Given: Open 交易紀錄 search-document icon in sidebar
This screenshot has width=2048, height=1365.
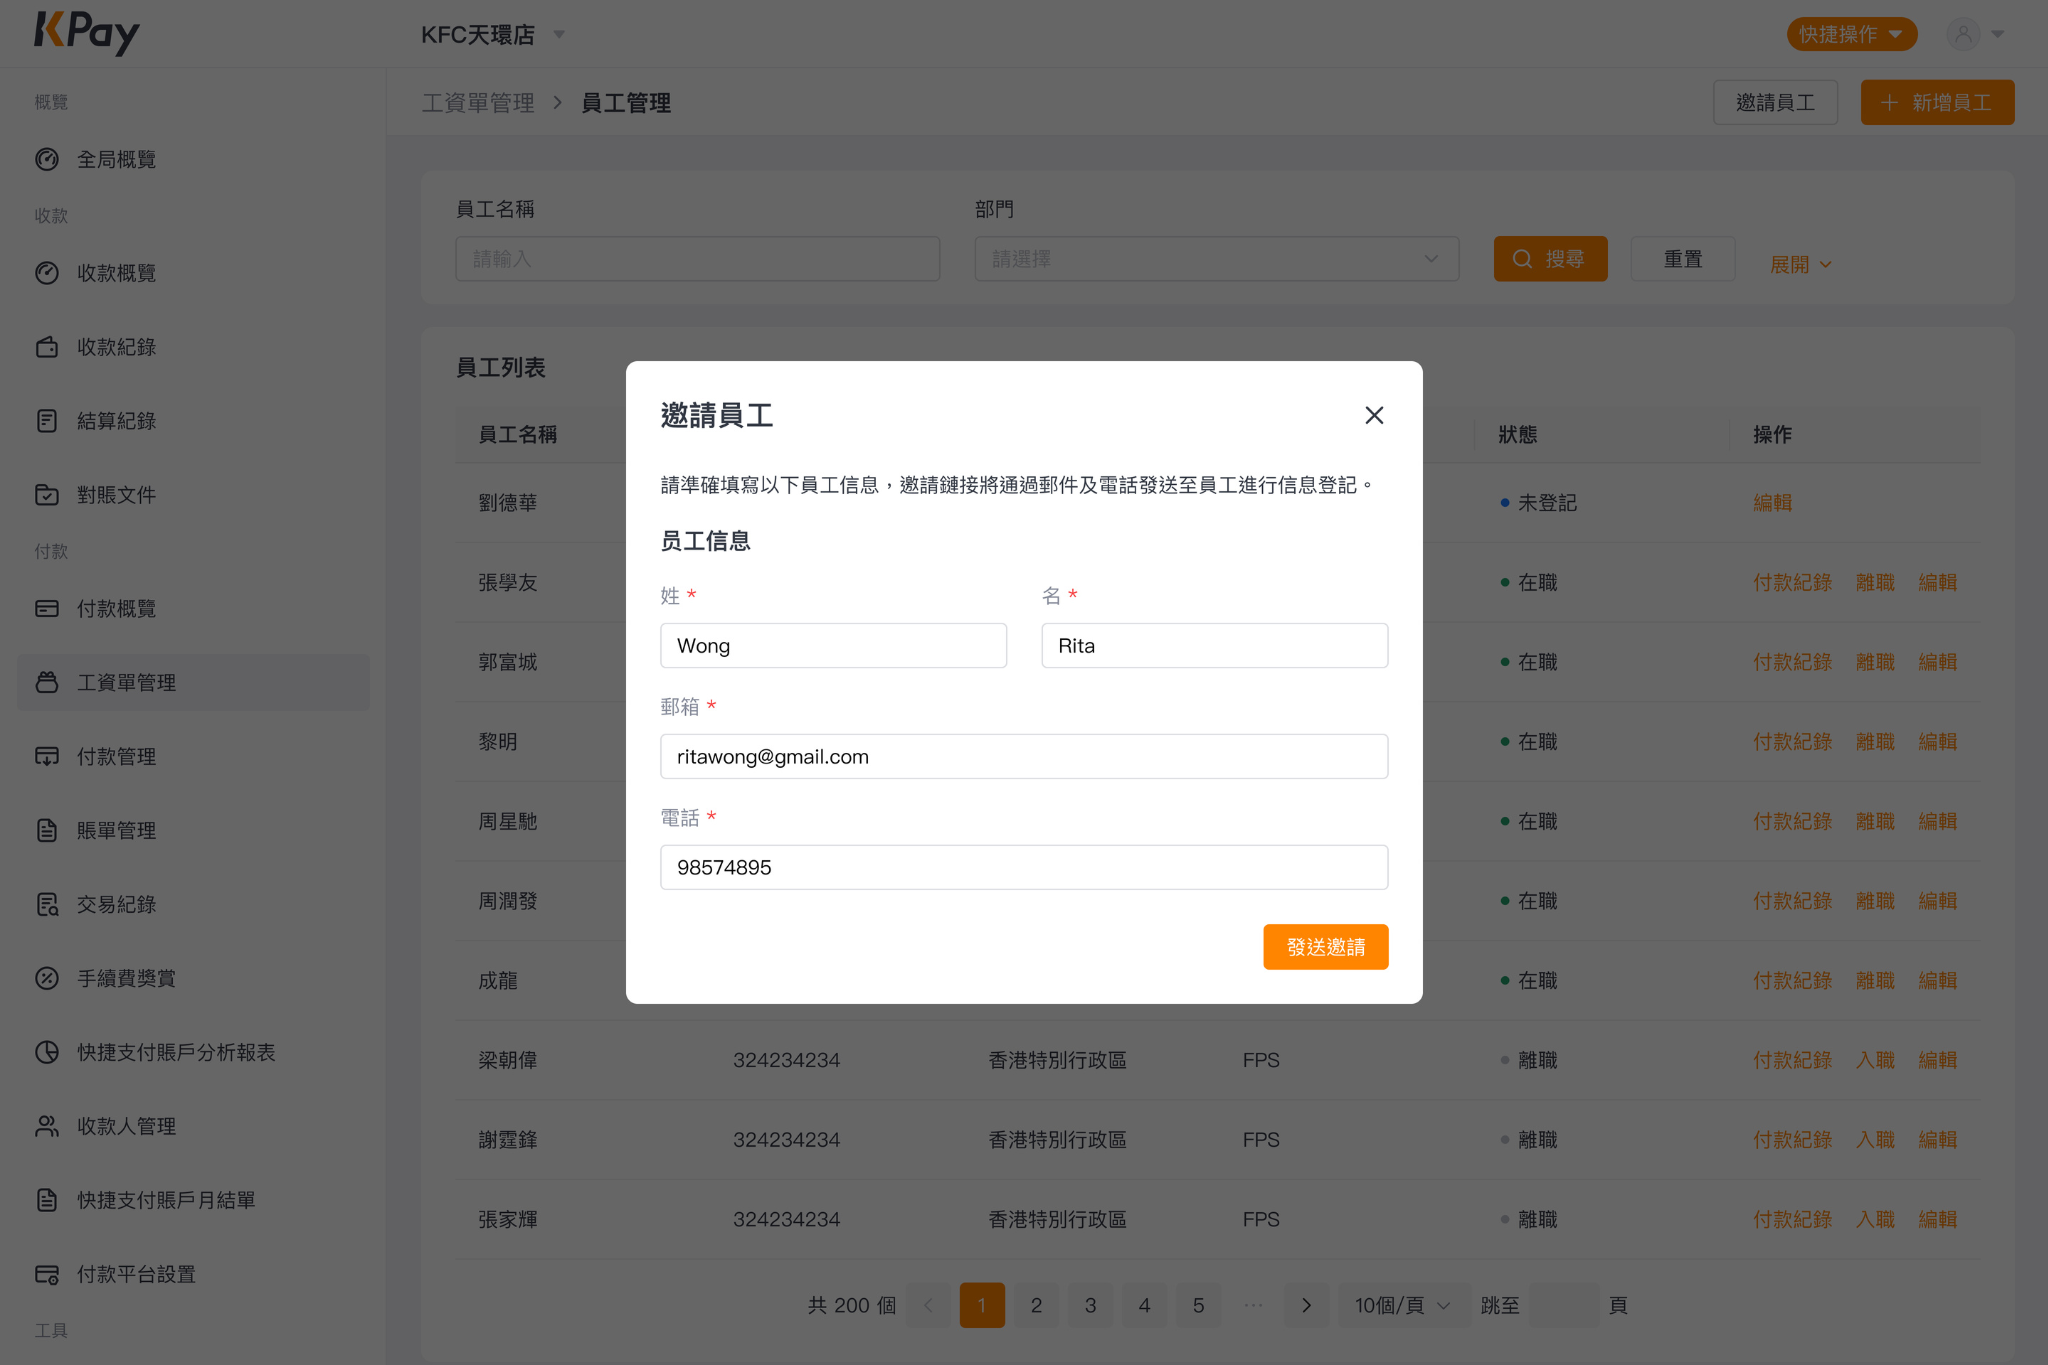Looking at the screenshot, I should [47, 905].
